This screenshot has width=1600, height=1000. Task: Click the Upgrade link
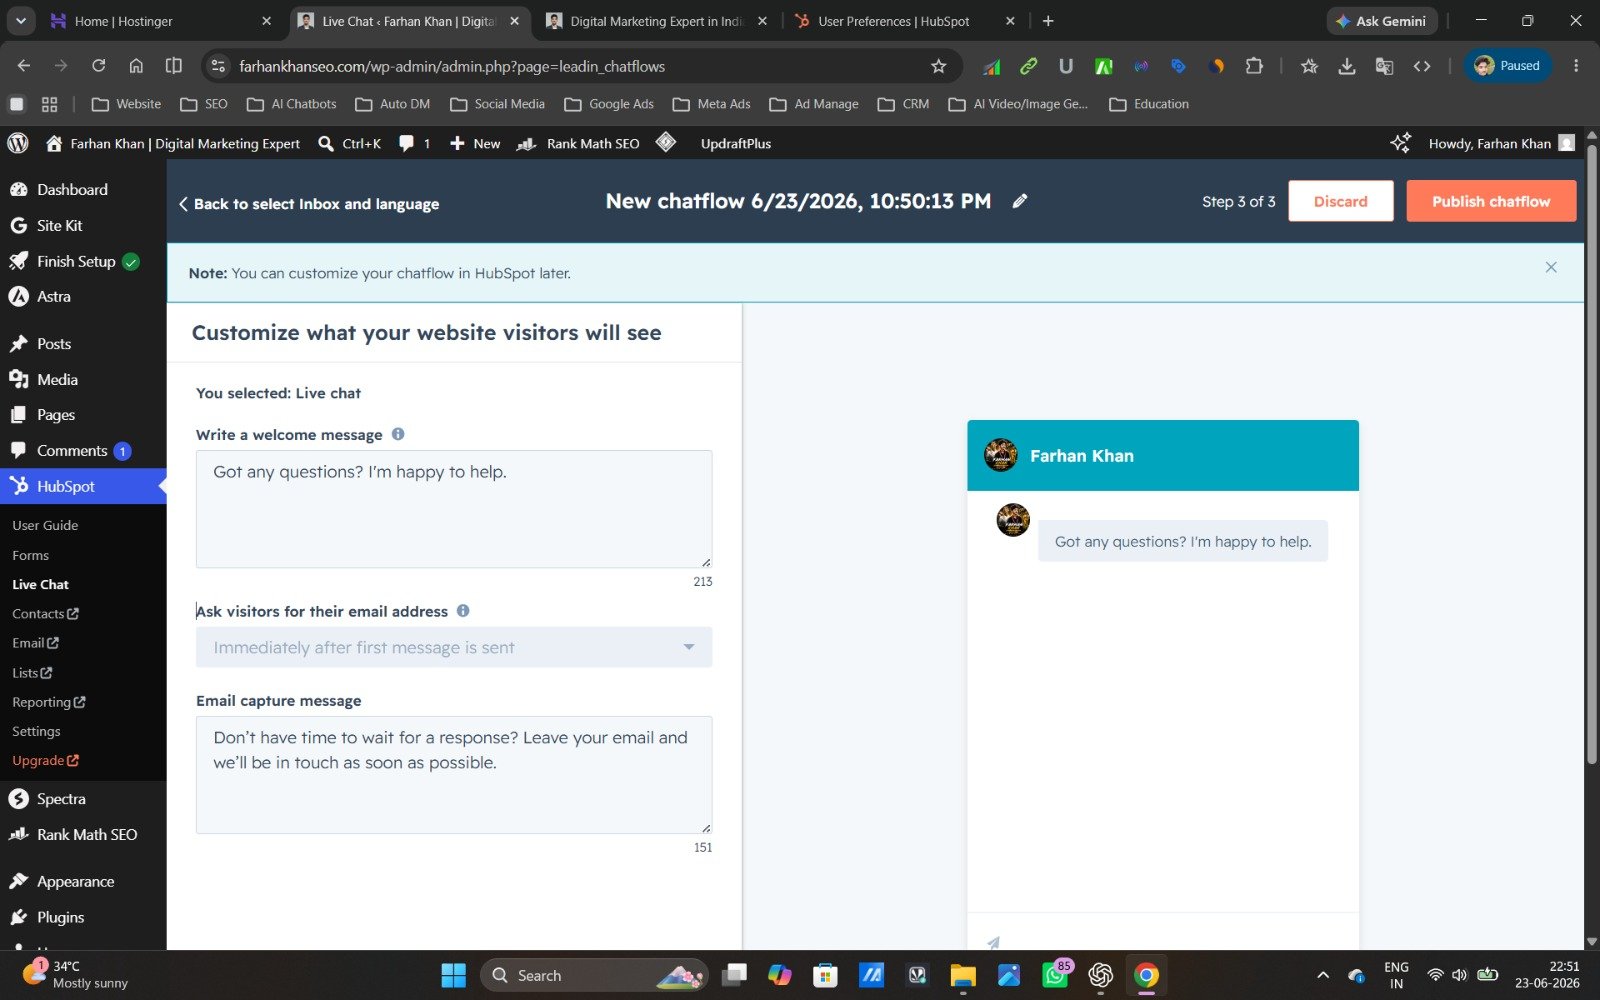pyautogui.click(x=45, y=761)
